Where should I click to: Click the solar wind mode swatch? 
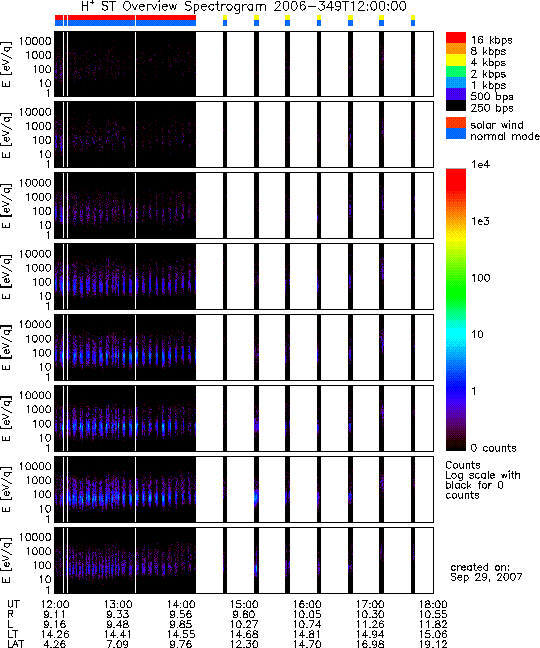coord(456,123)
